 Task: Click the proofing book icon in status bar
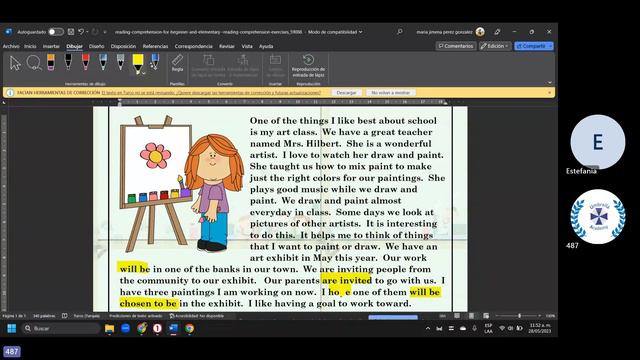(x=64, y=316)
